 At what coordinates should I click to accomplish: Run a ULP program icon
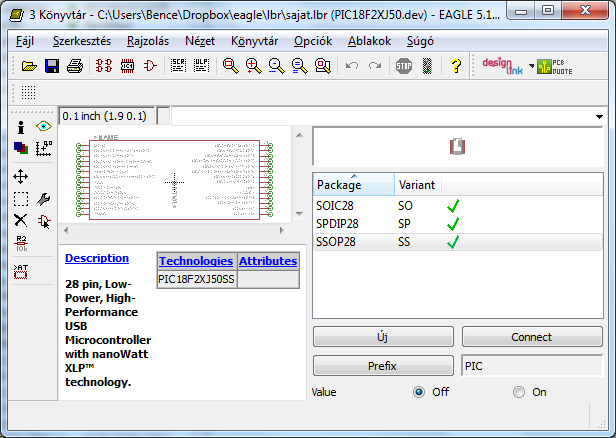202,66
